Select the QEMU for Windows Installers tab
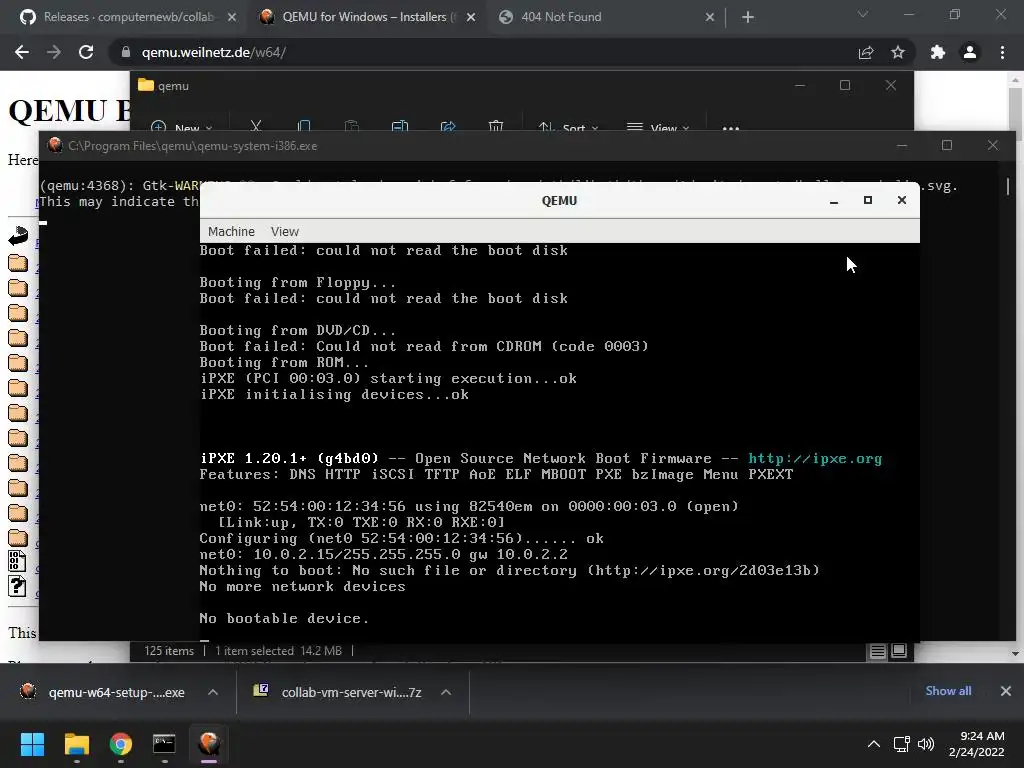 click(x=369, y=17)
